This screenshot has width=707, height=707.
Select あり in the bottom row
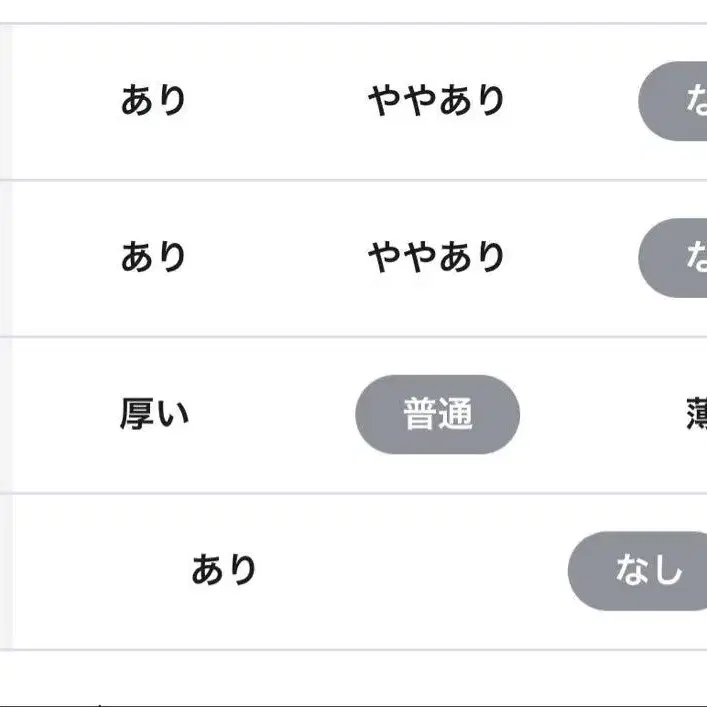coord(224,571)
